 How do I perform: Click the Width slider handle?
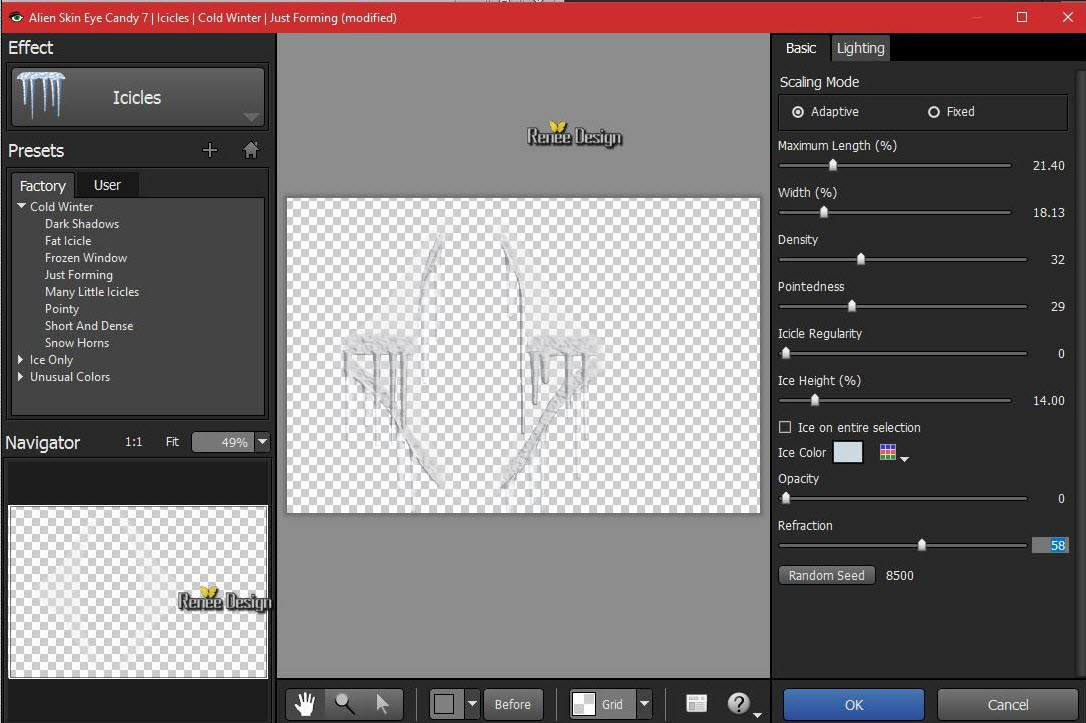click(824, 212)
